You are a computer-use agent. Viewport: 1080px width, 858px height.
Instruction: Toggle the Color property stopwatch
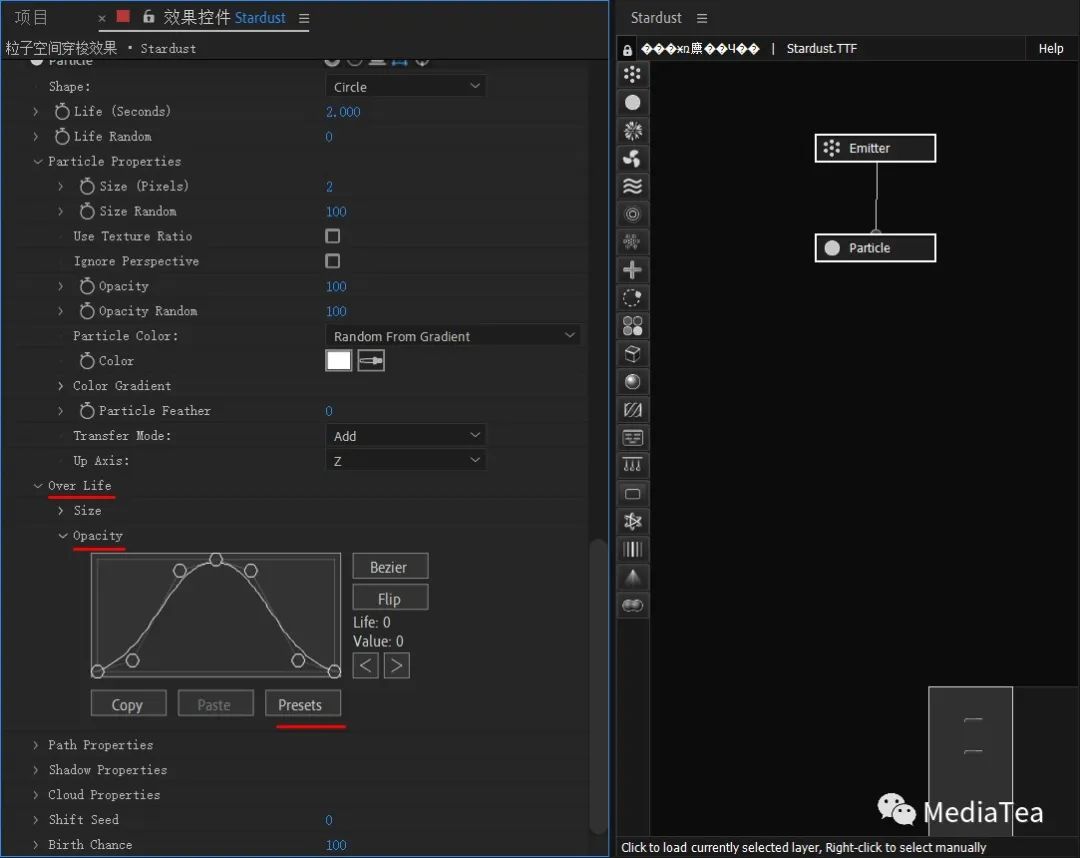click(87, 361)
